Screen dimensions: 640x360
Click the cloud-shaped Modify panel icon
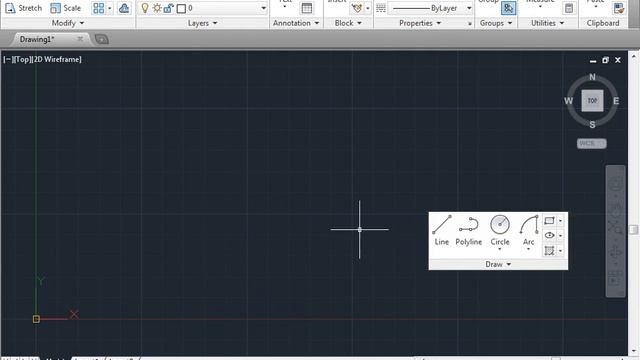pos(124,8)
